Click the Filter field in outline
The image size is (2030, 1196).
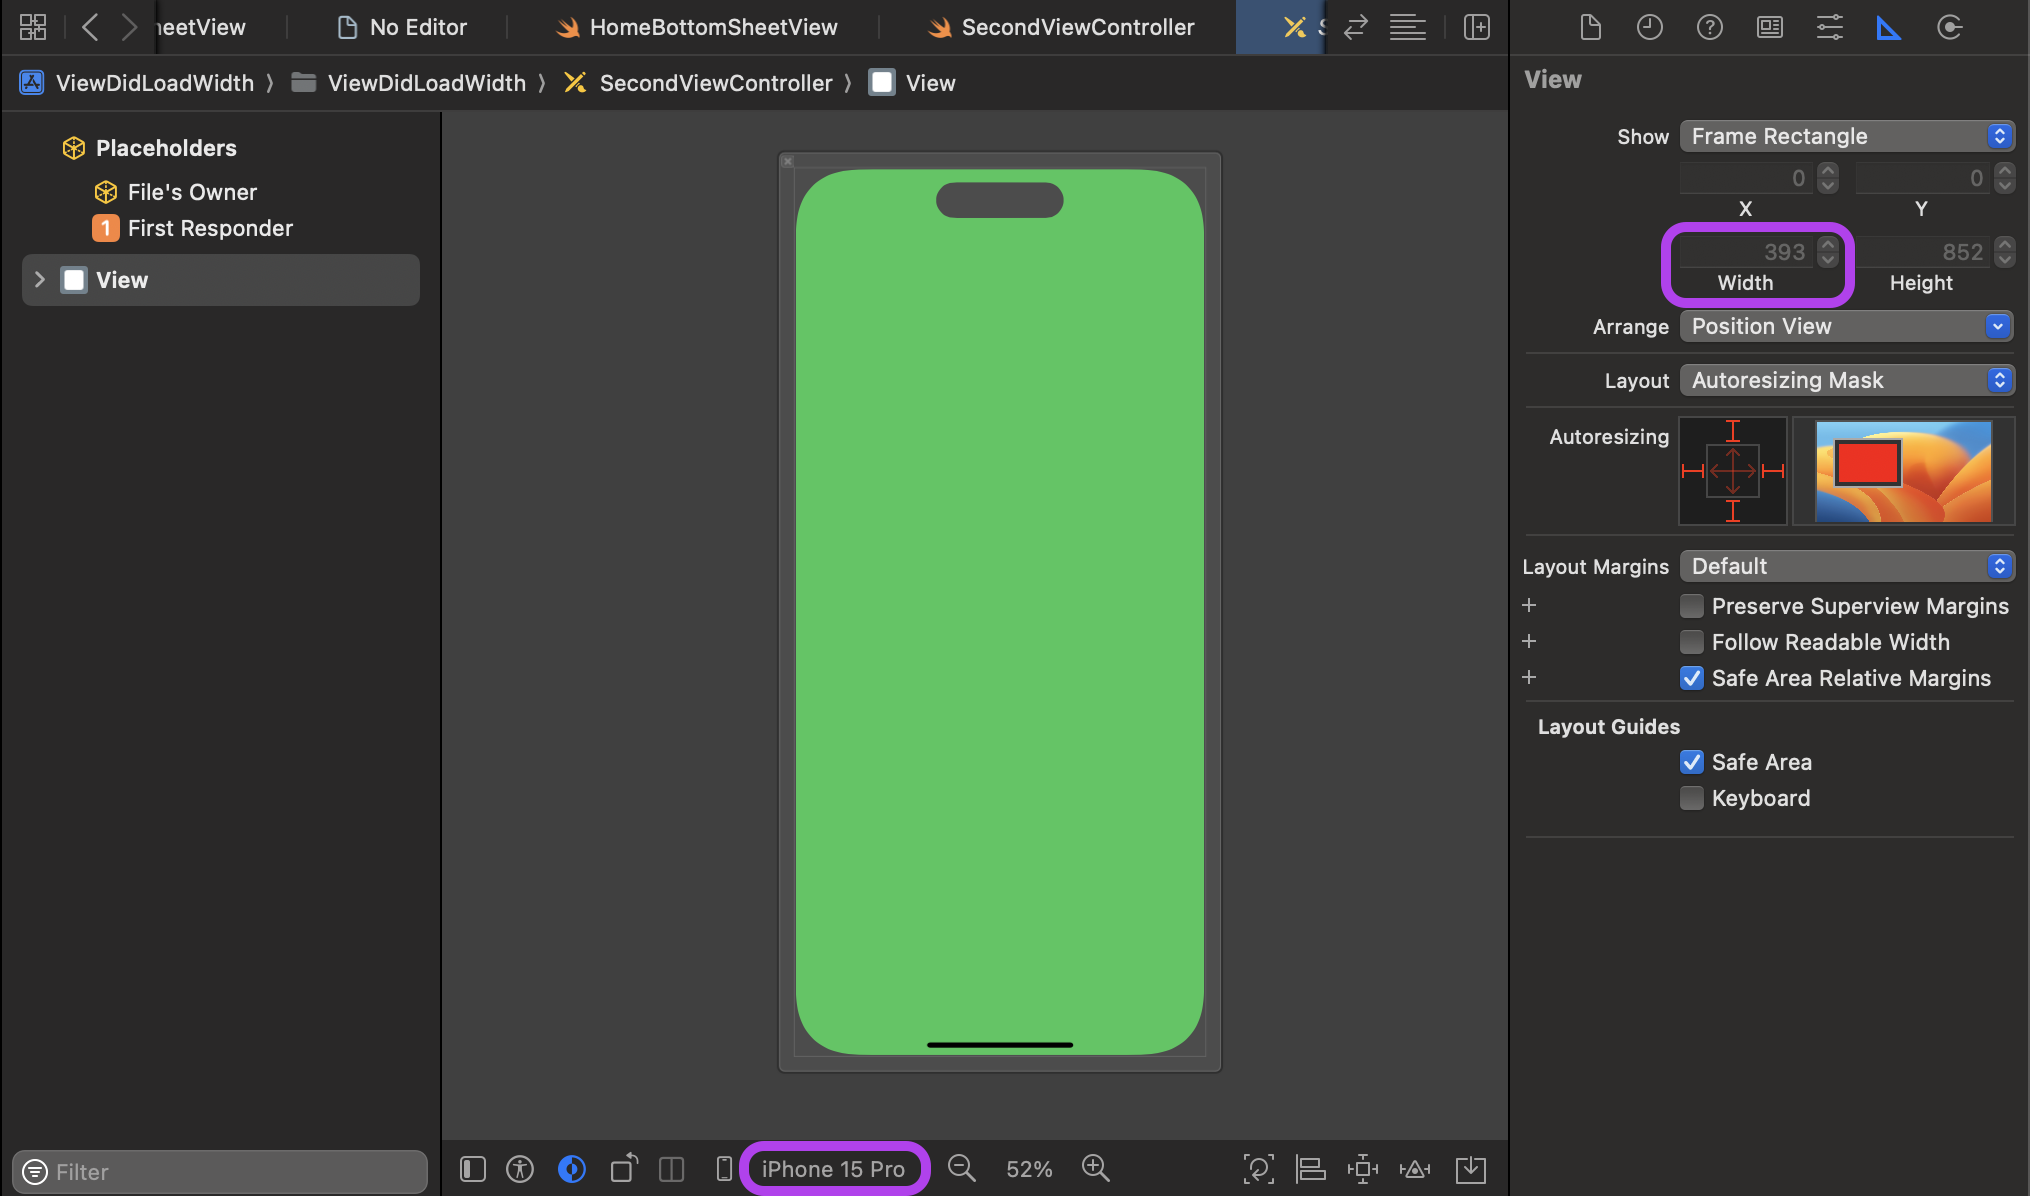pos(220,1171)
